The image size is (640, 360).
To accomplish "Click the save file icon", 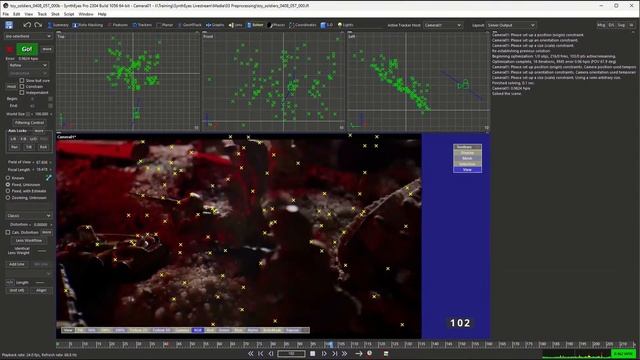I will point(9,25).
